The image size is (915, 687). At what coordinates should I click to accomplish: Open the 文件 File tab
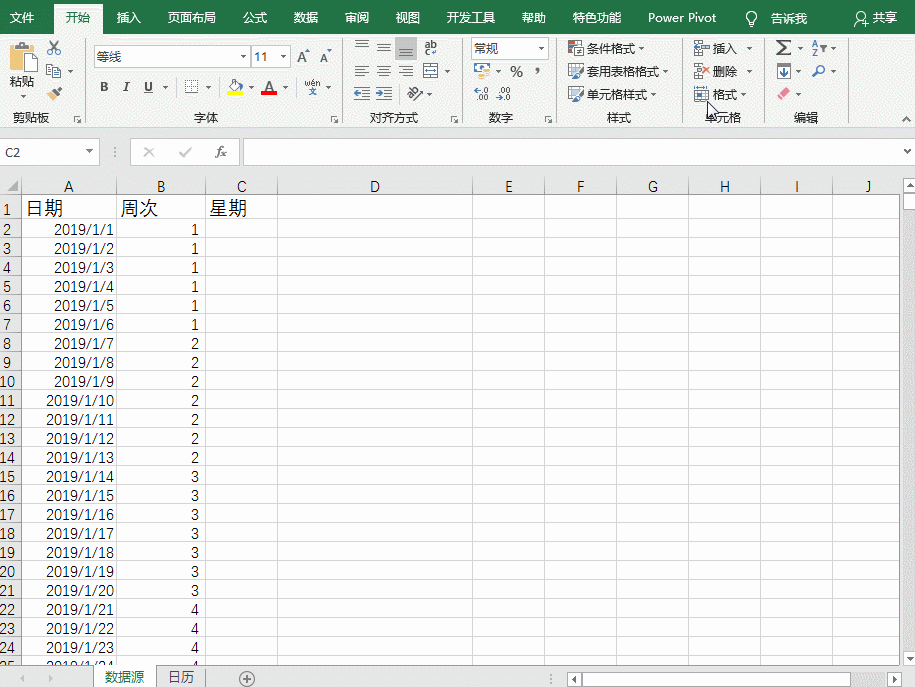tap(22, 18)
